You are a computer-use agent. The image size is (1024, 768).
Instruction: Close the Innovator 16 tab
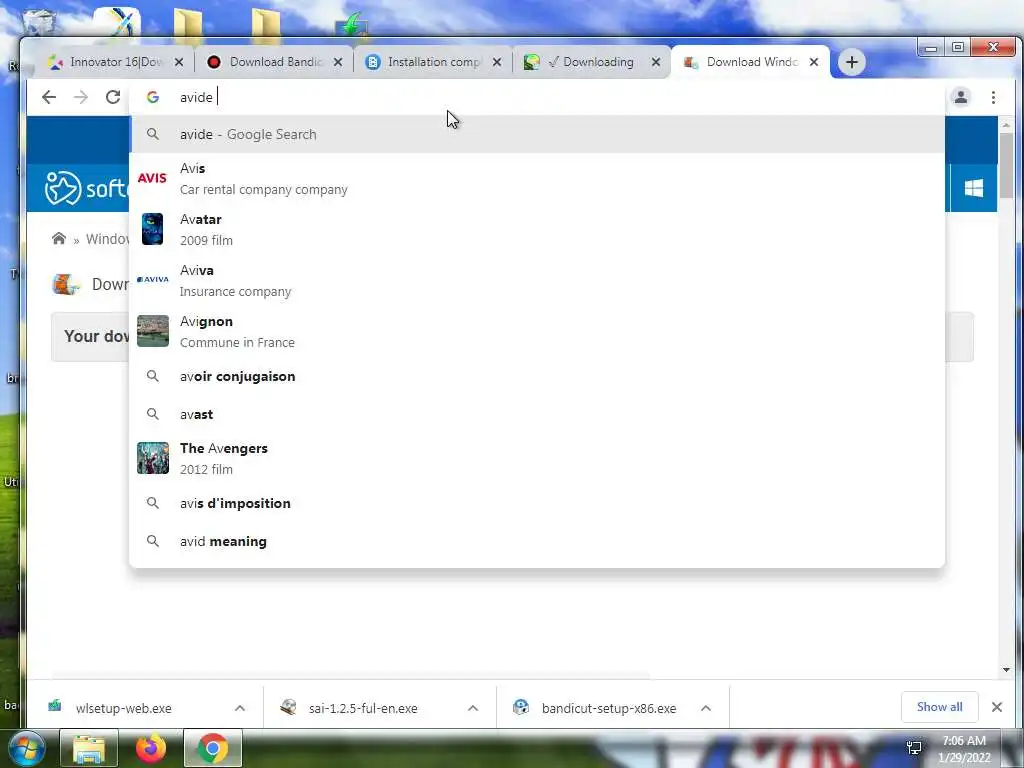(179, 62)
